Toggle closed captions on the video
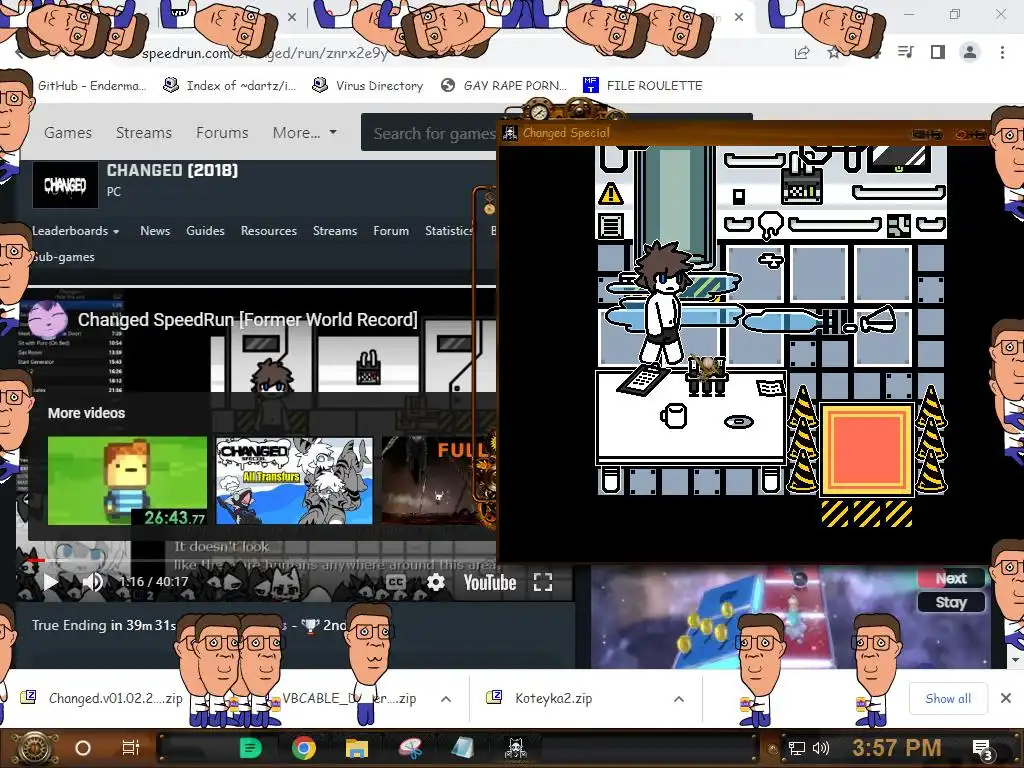The height and width of the screenshot is (768, 1024). tap(396, 582)
